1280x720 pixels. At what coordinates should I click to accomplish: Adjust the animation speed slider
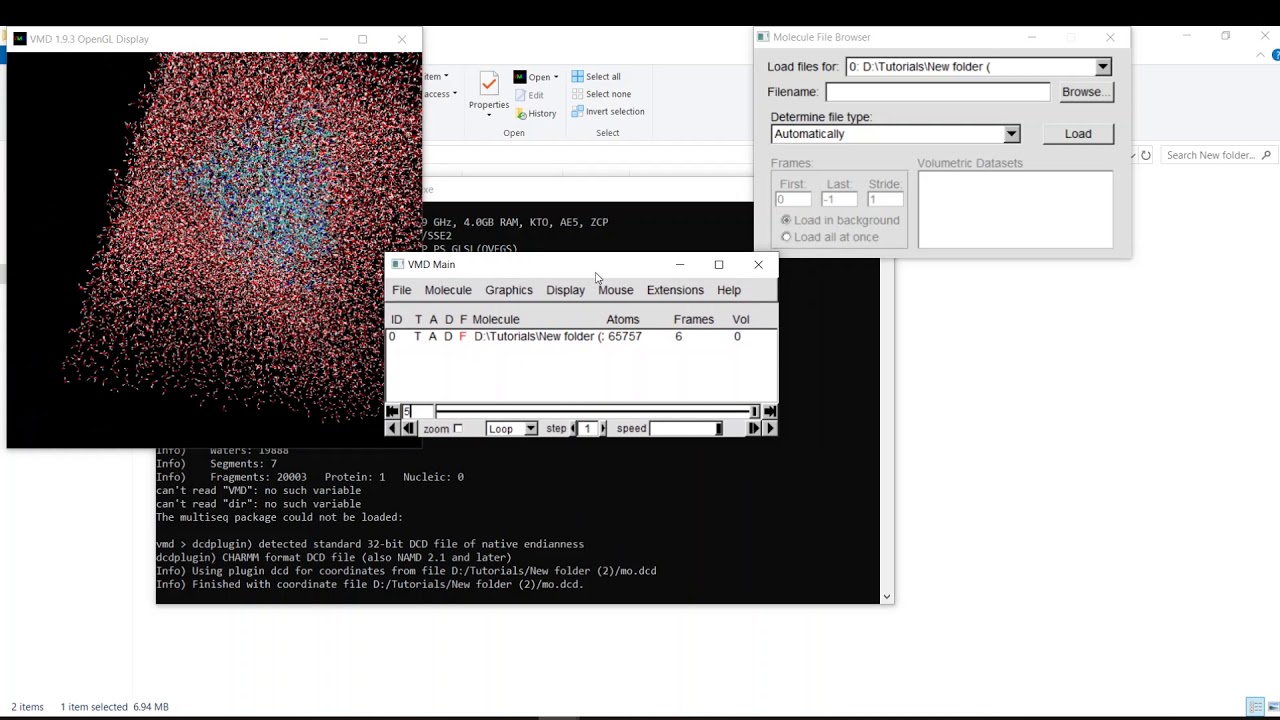click(x=686, y=428)
